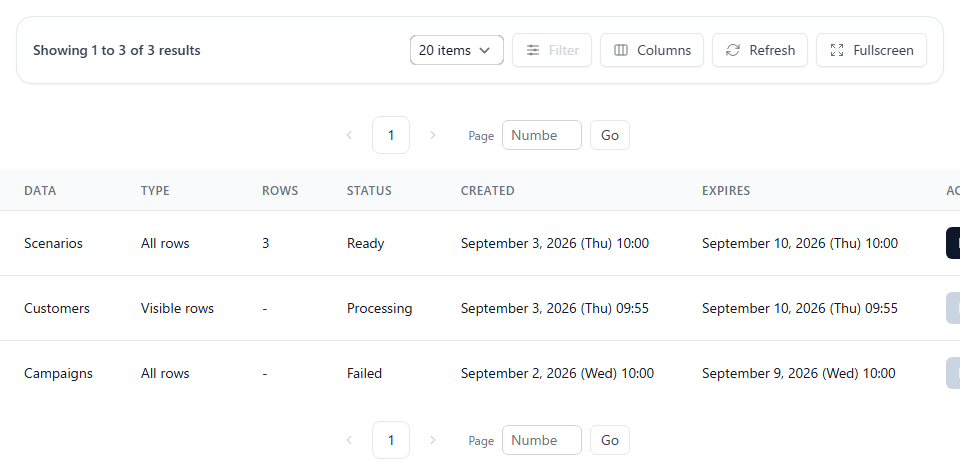The height and width of the screenshot is (475, 960).
Task: Sort by the STATUS column header
Action: tap(369, 190)
